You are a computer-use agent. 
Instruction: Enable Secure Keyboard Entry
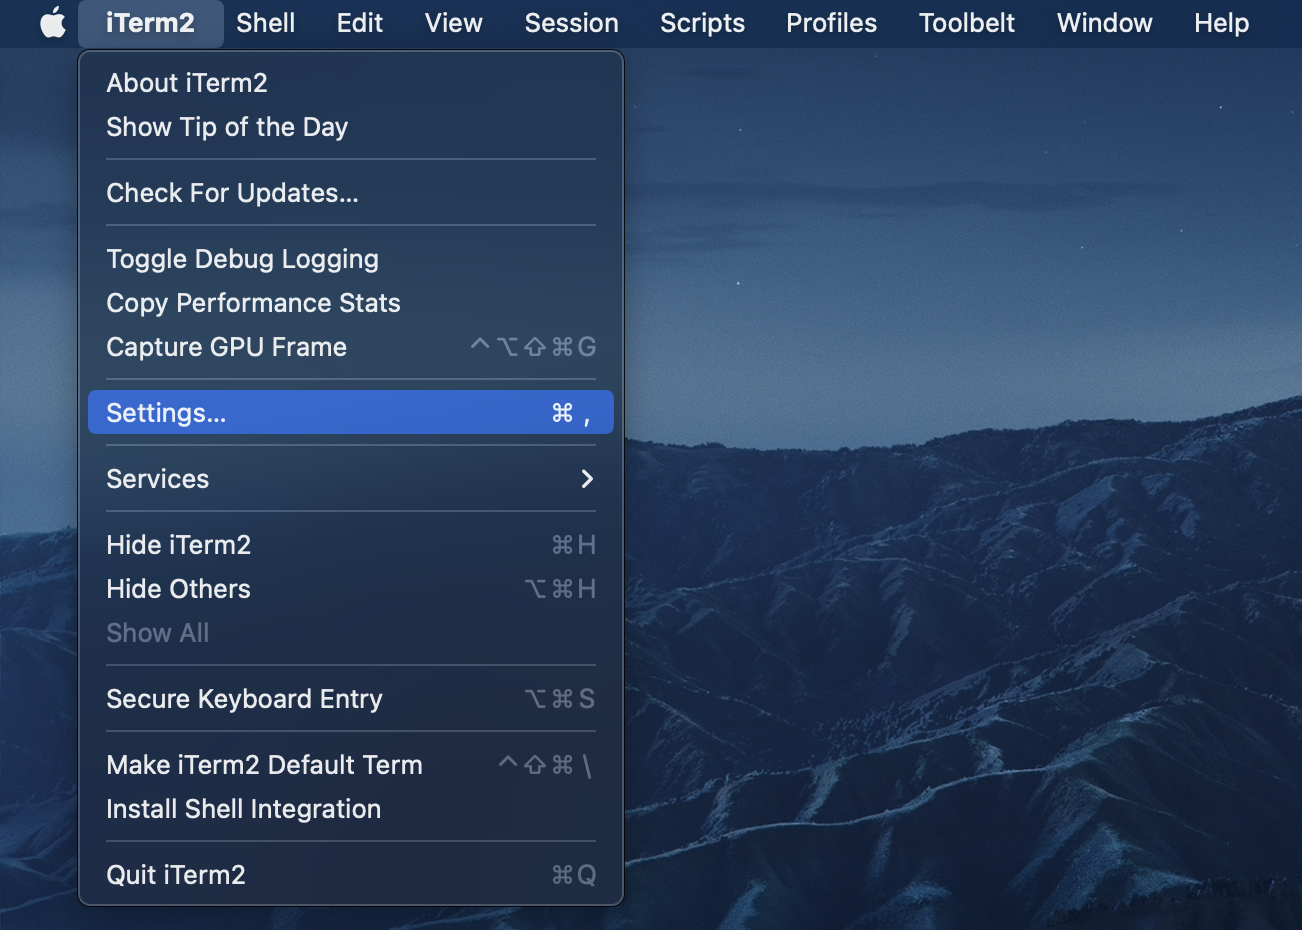pos(245,698)
